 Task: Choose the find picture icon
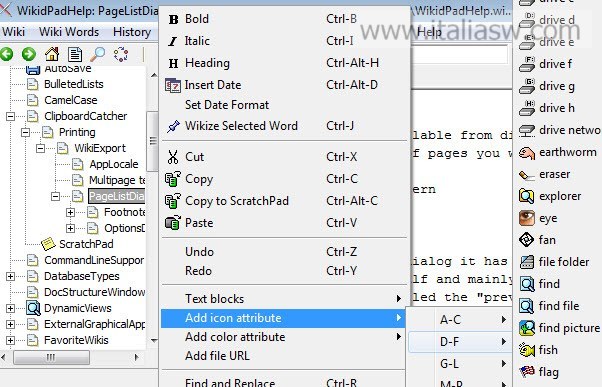click(x=559, y=328)
